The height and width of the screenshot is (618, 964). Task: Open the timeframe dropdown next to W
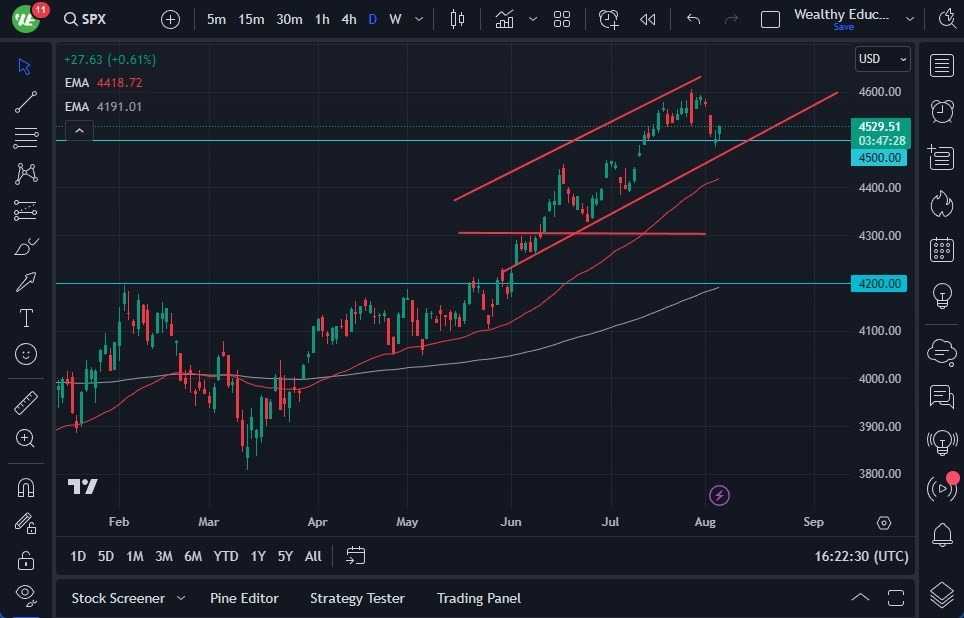coord(418,18)
